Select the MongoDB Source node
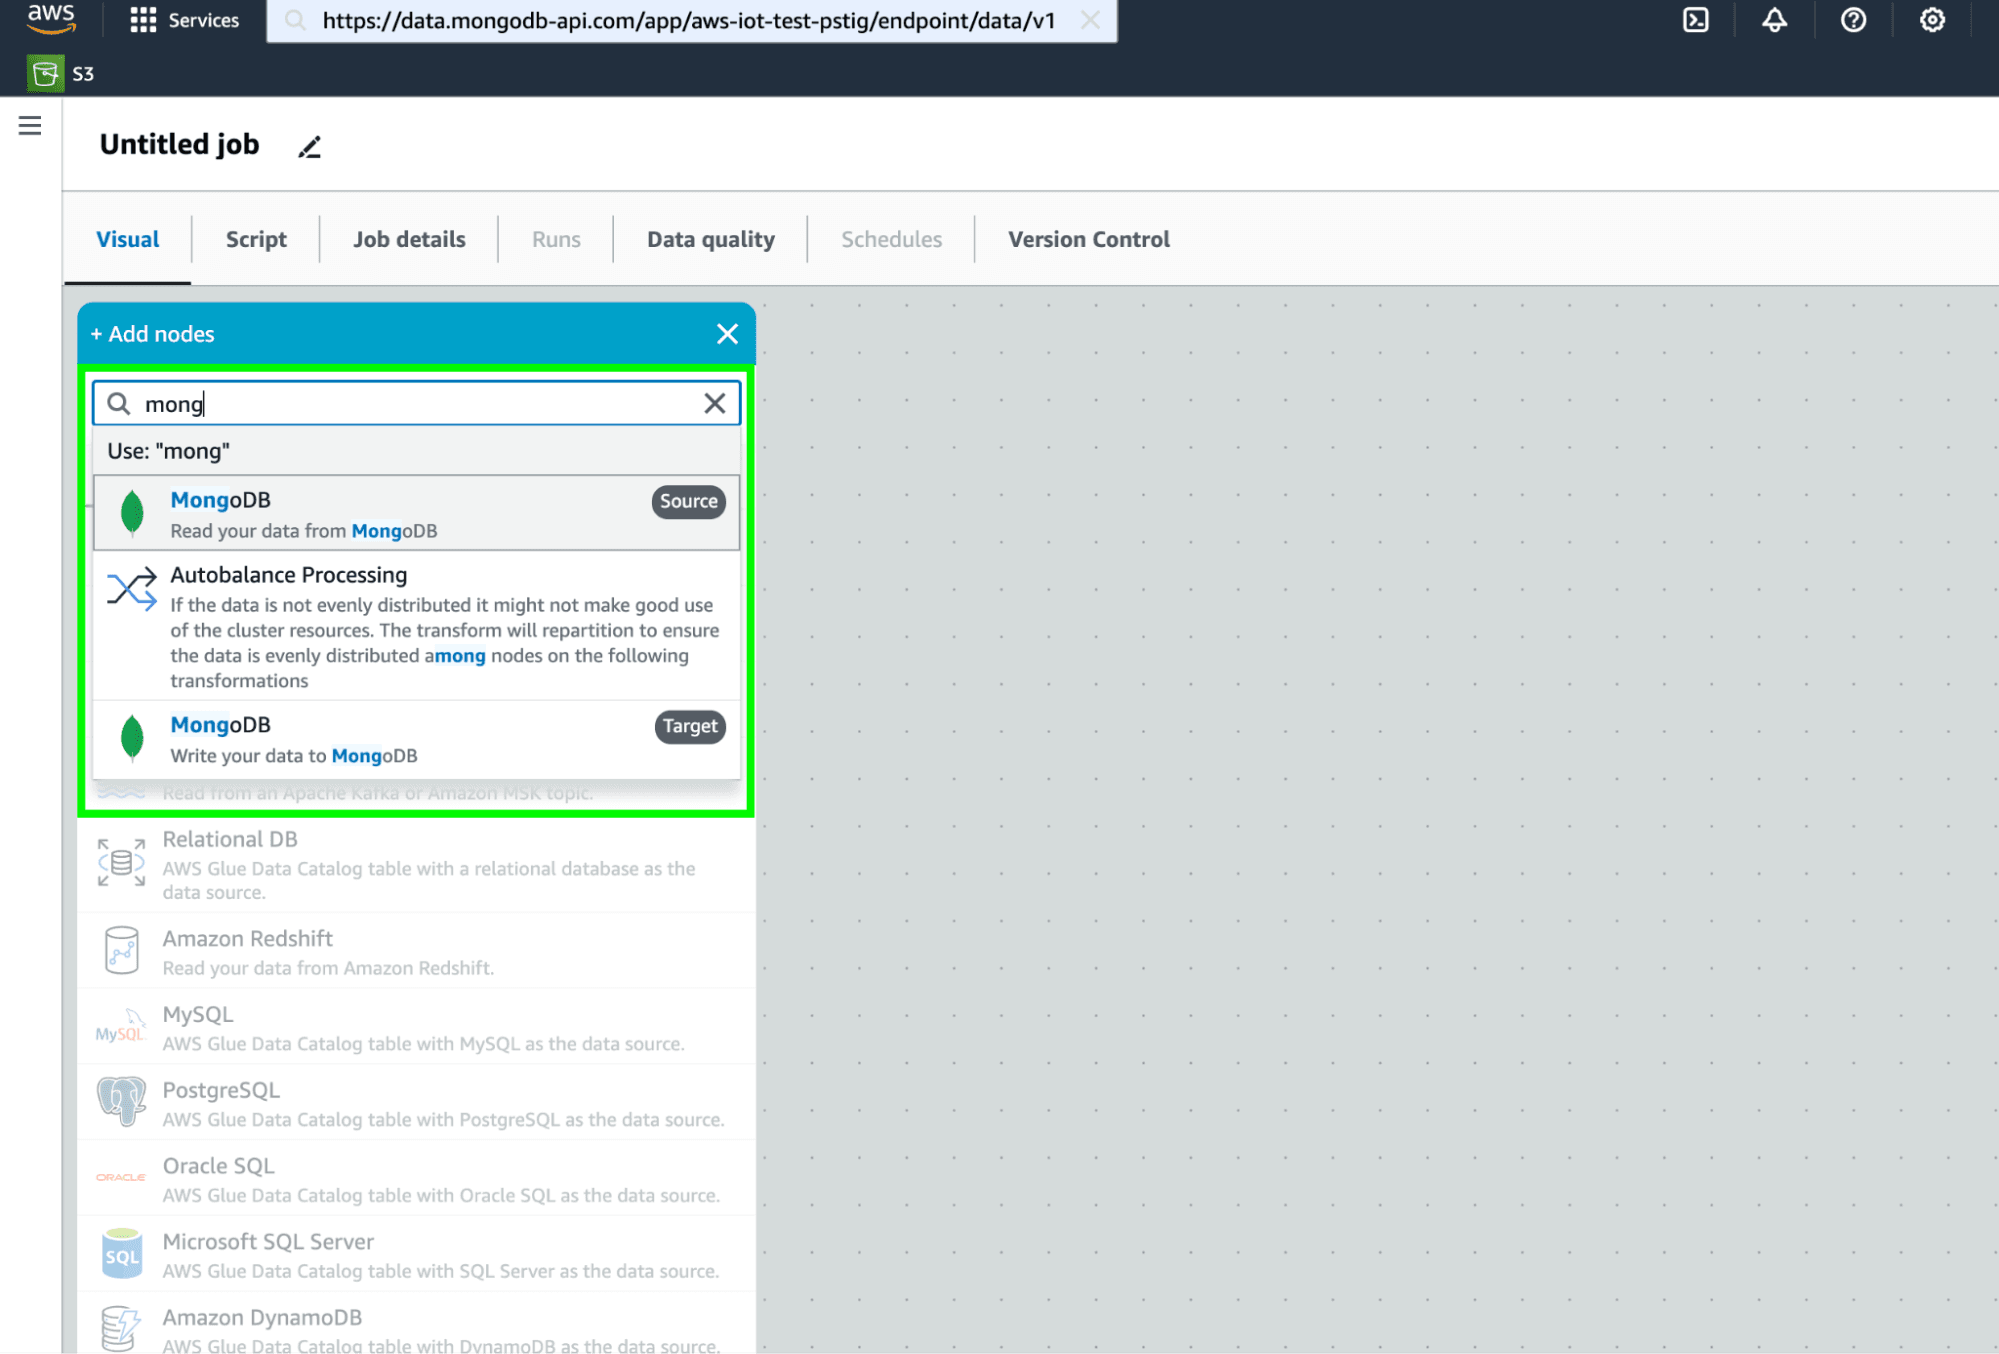The image size is (1999, 1354). pyautogui.click(x=416, y=513)
